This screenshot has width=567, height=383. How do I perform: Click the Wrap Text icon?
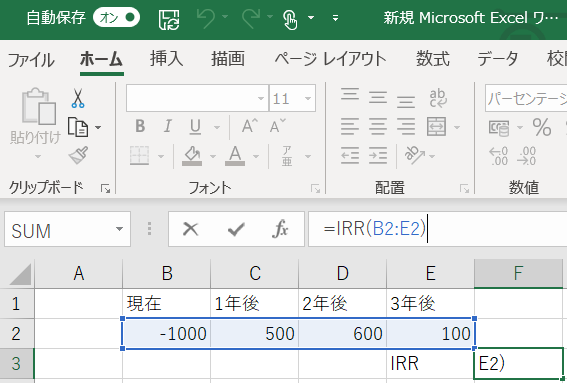pyautogui.click(x=438, y=98)
